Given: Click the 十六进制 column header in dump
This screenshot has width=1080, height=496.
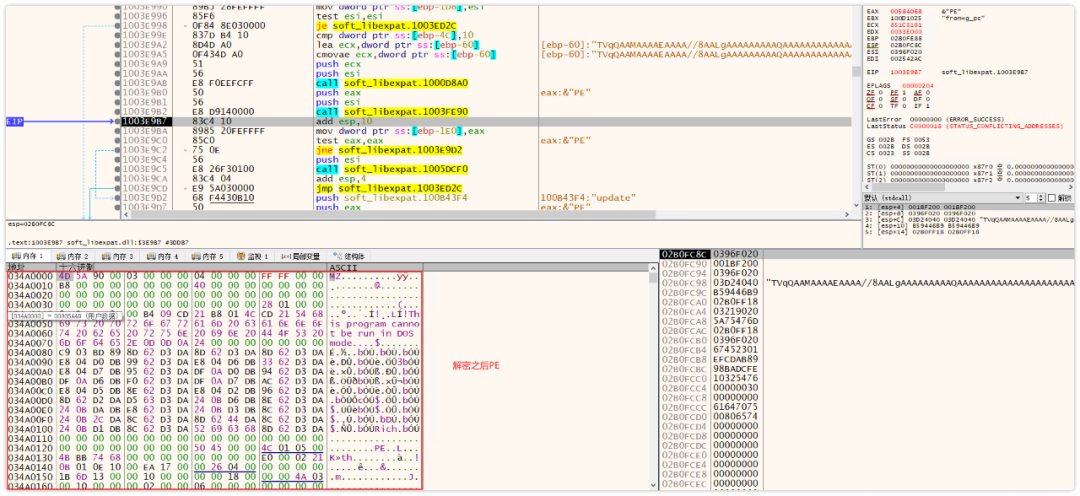Looking at the screenshot, I should pyautogui.click(x=192, y=267).
